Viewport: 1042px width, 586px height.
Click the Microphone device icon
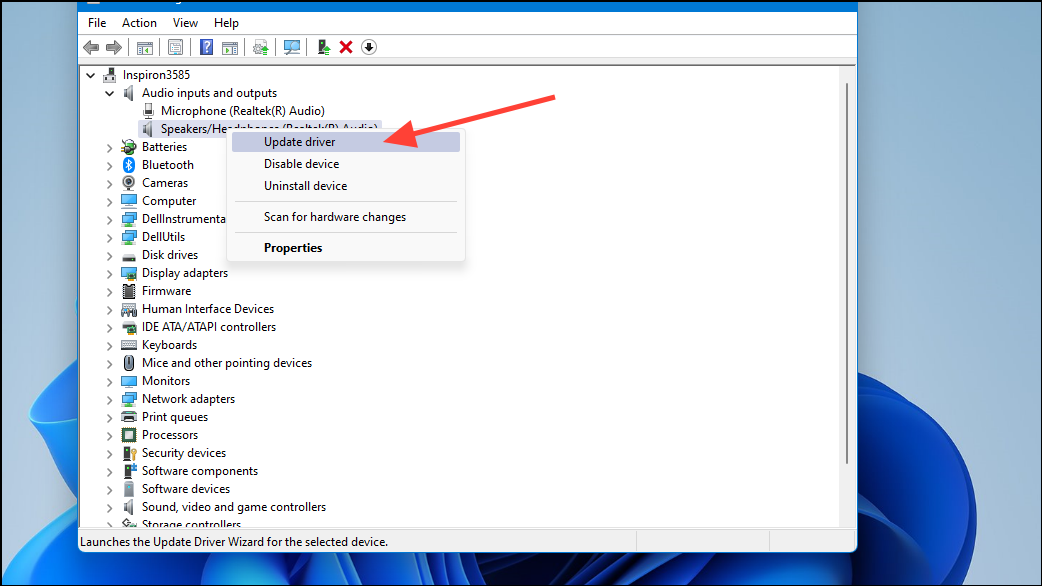(x=148, y=110)
